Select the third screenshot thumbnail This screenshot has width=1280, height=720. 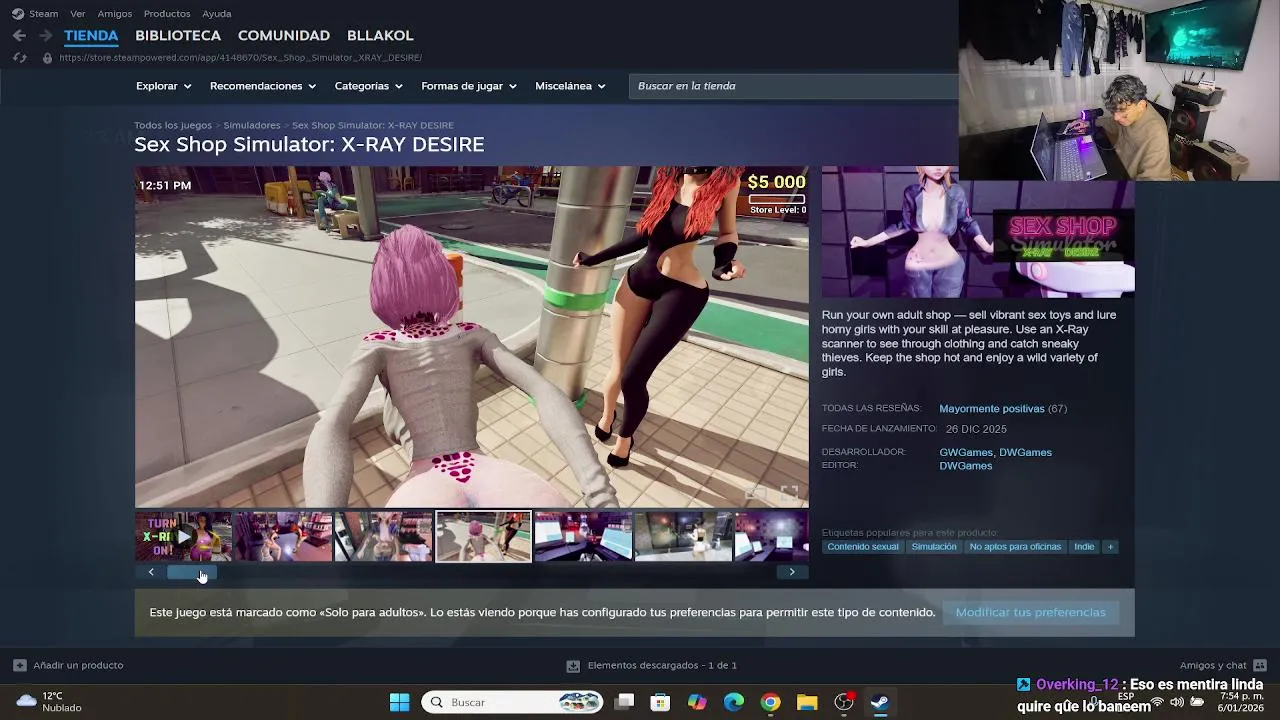[383, 537]
